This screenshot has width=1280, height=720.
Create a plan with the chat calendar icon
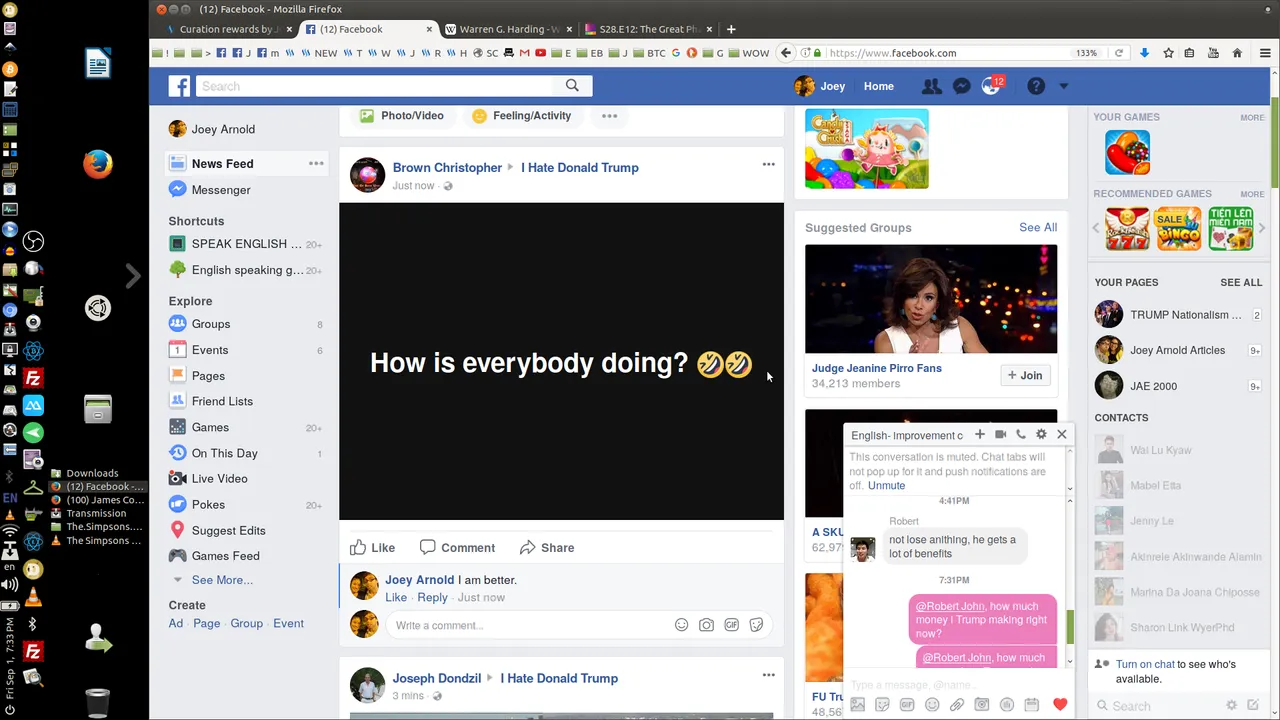click(x=1032, y=705)
